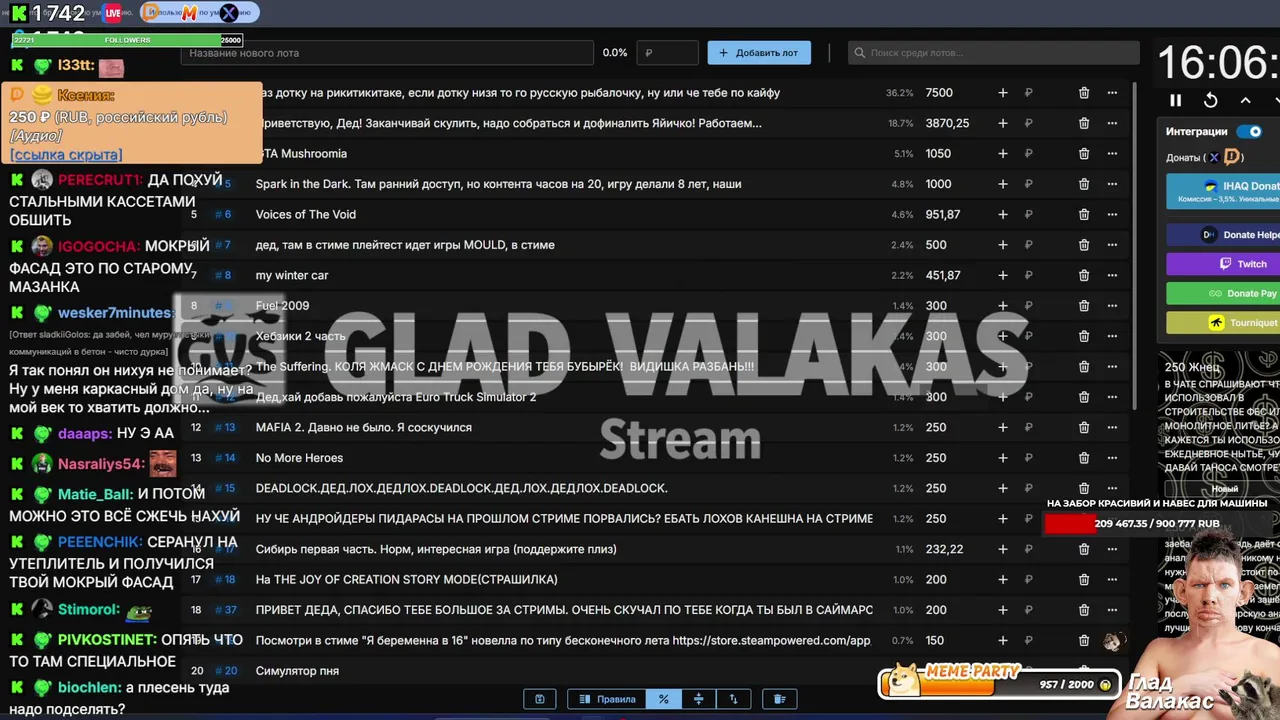Click the wesker7minutes username in chat
The image size is (1280, 720).
point(115,313)
